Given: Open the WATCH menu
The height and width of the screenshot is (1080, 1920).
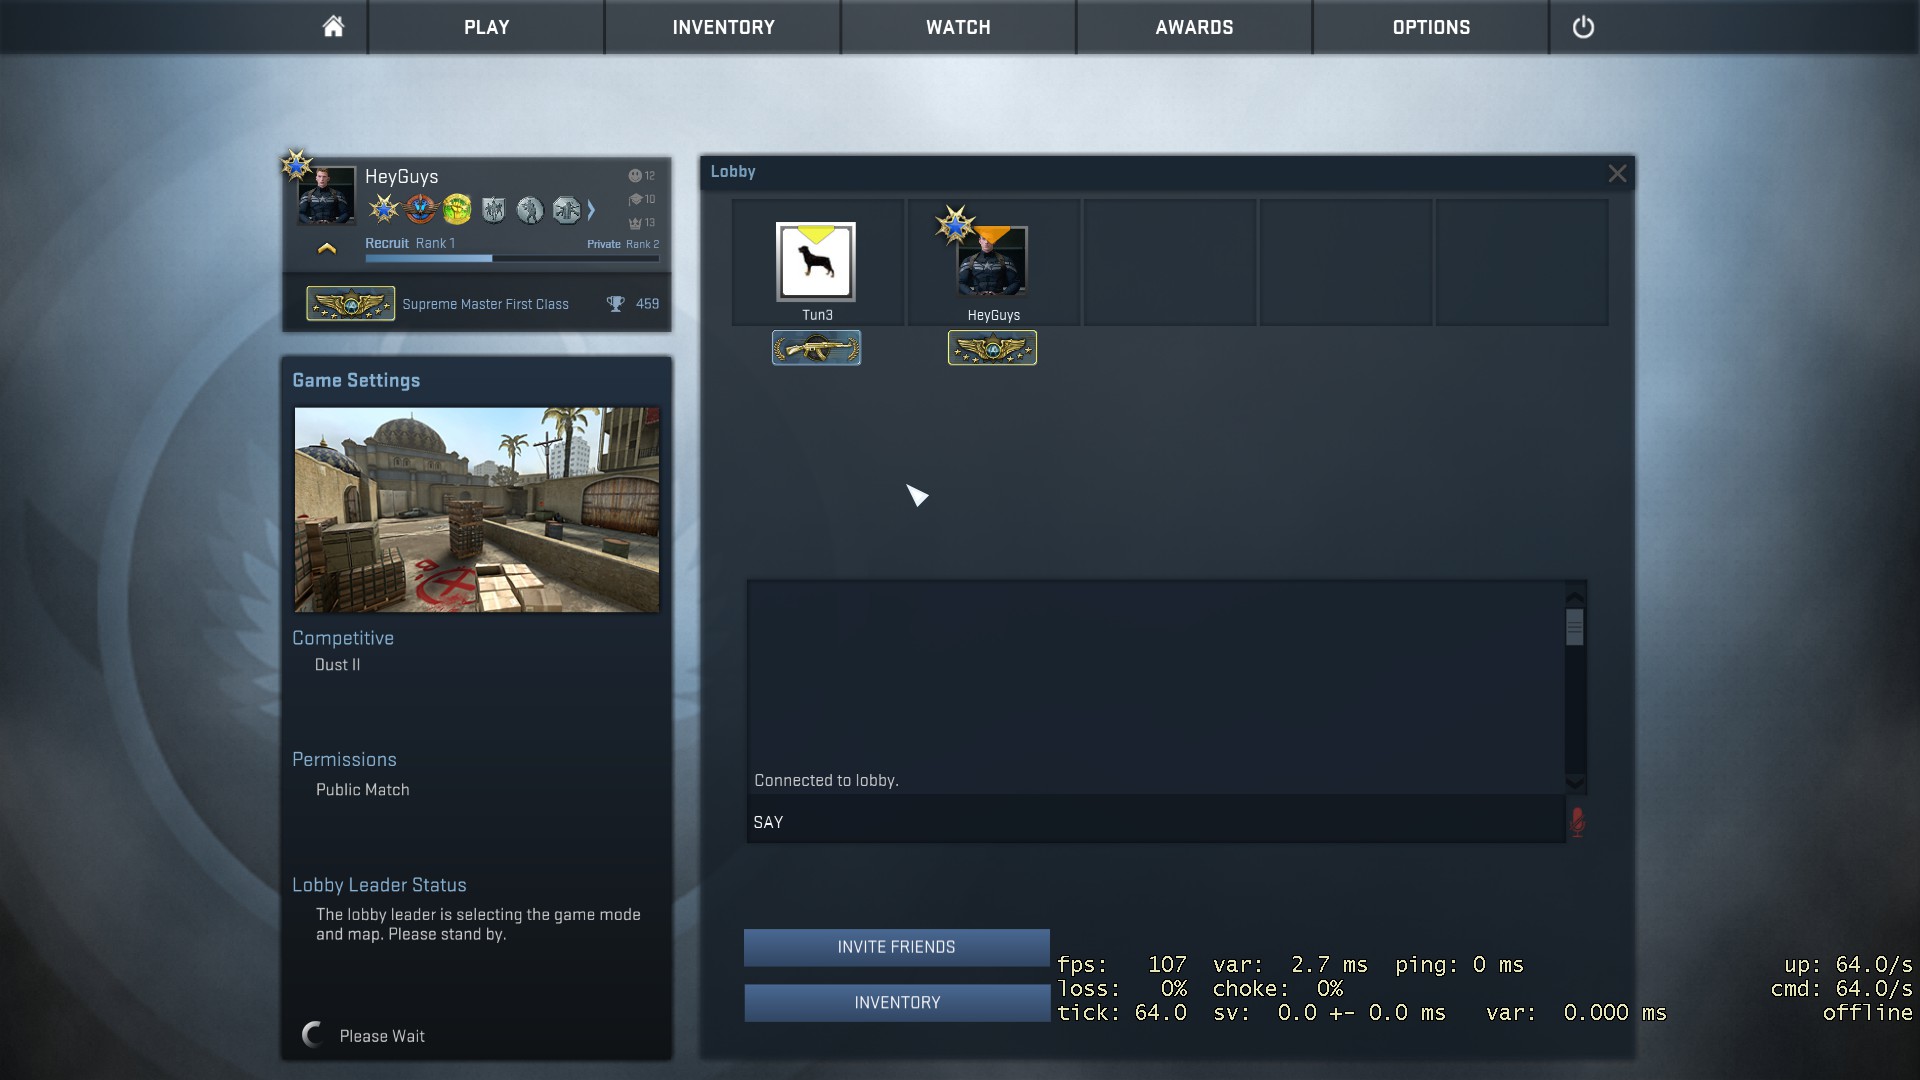Looking at the screenshot, I should click(957, 27).
